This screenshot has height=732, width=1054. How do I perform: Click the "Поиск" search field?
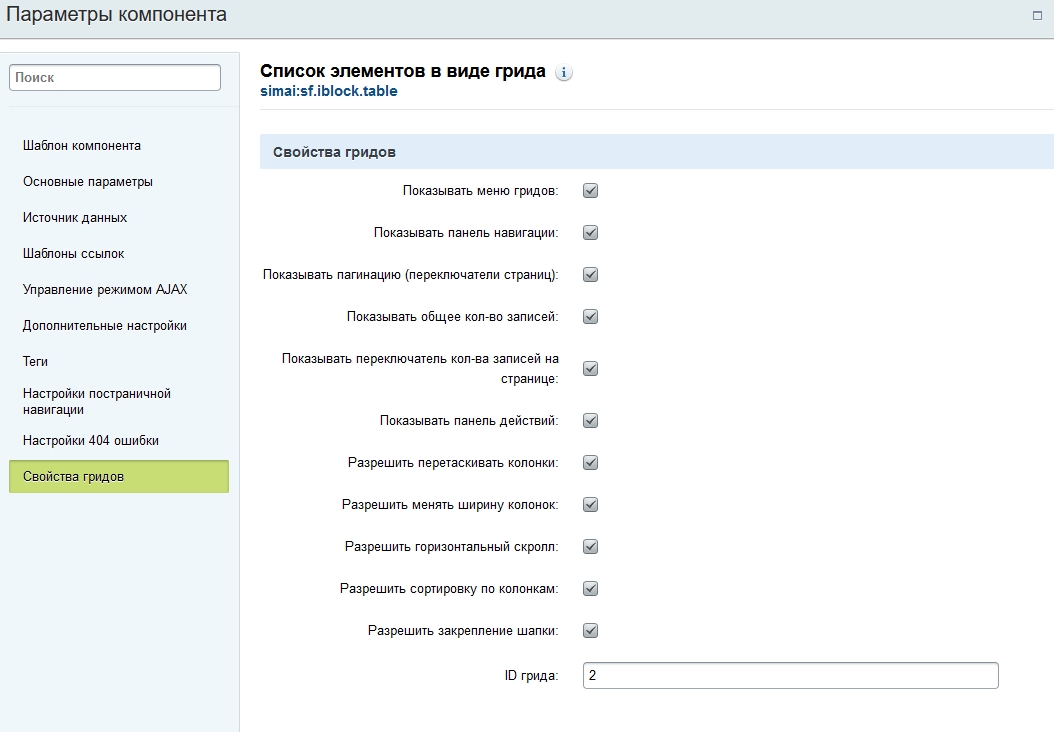click(x=115, y=78)
